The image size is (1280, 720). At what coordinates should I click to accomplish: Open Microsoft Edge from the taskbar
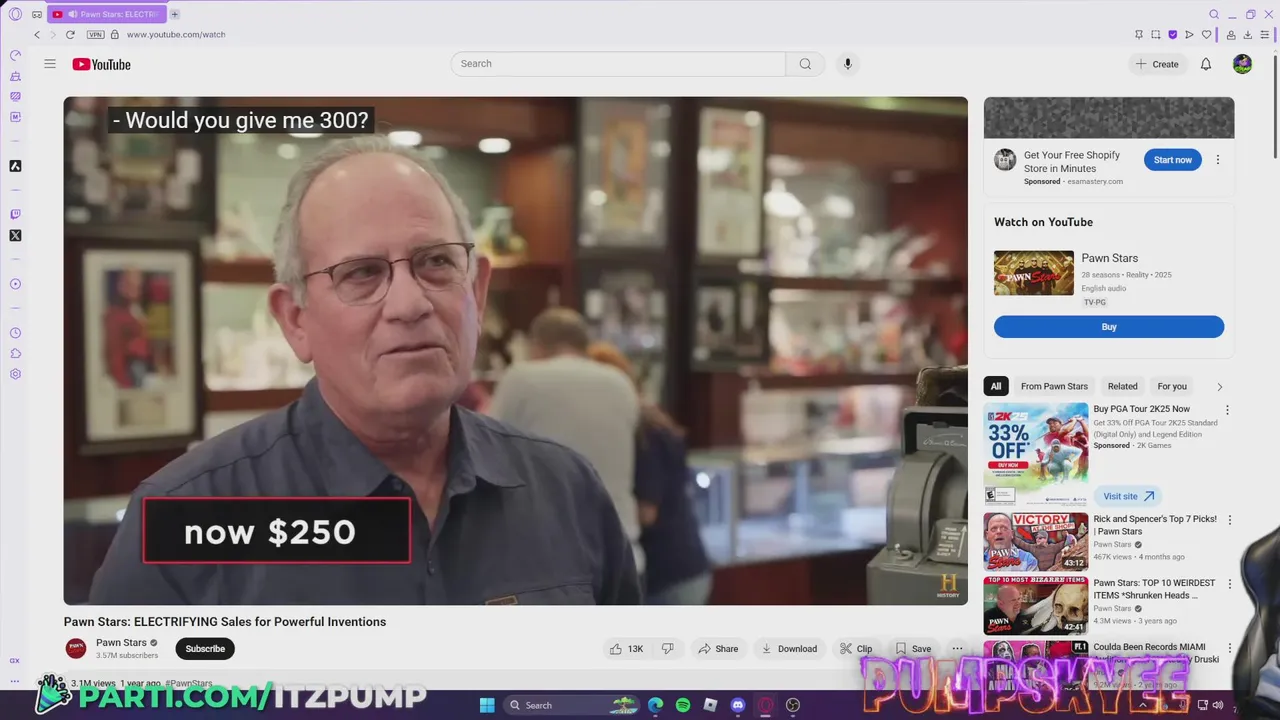coord(655,705)
